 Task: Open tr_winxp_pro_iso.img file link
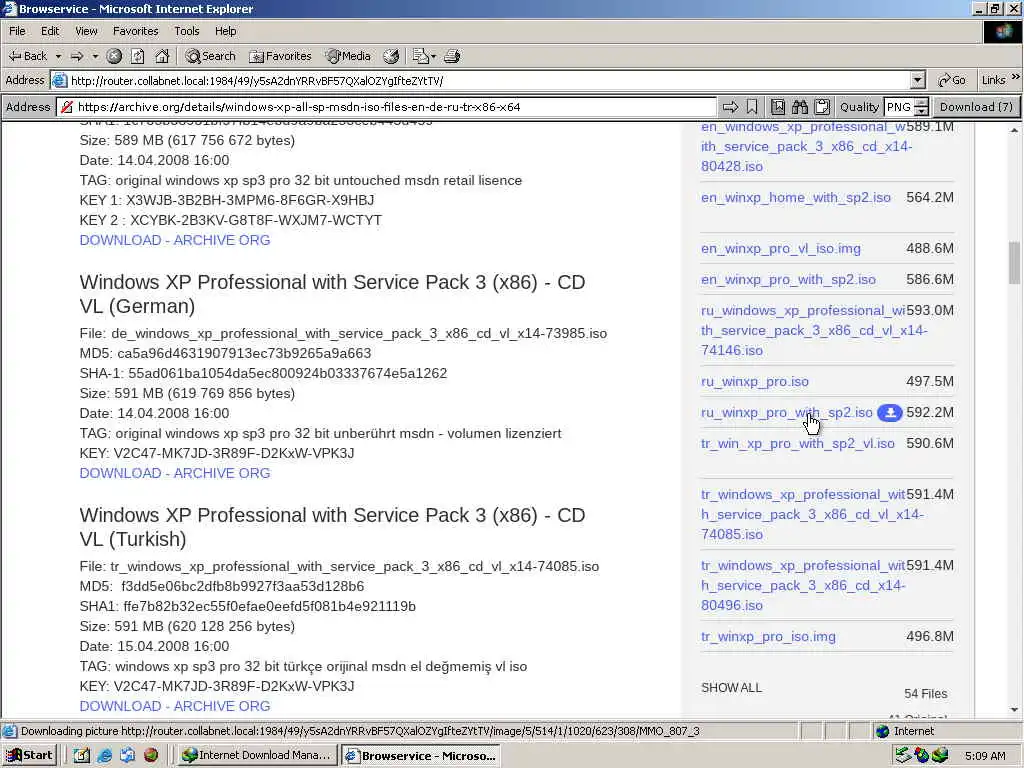[x=769, y=637]
